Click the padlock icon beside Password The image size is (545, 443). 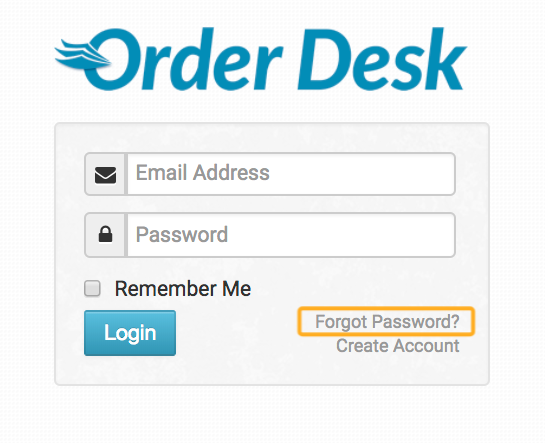(106, 234)
